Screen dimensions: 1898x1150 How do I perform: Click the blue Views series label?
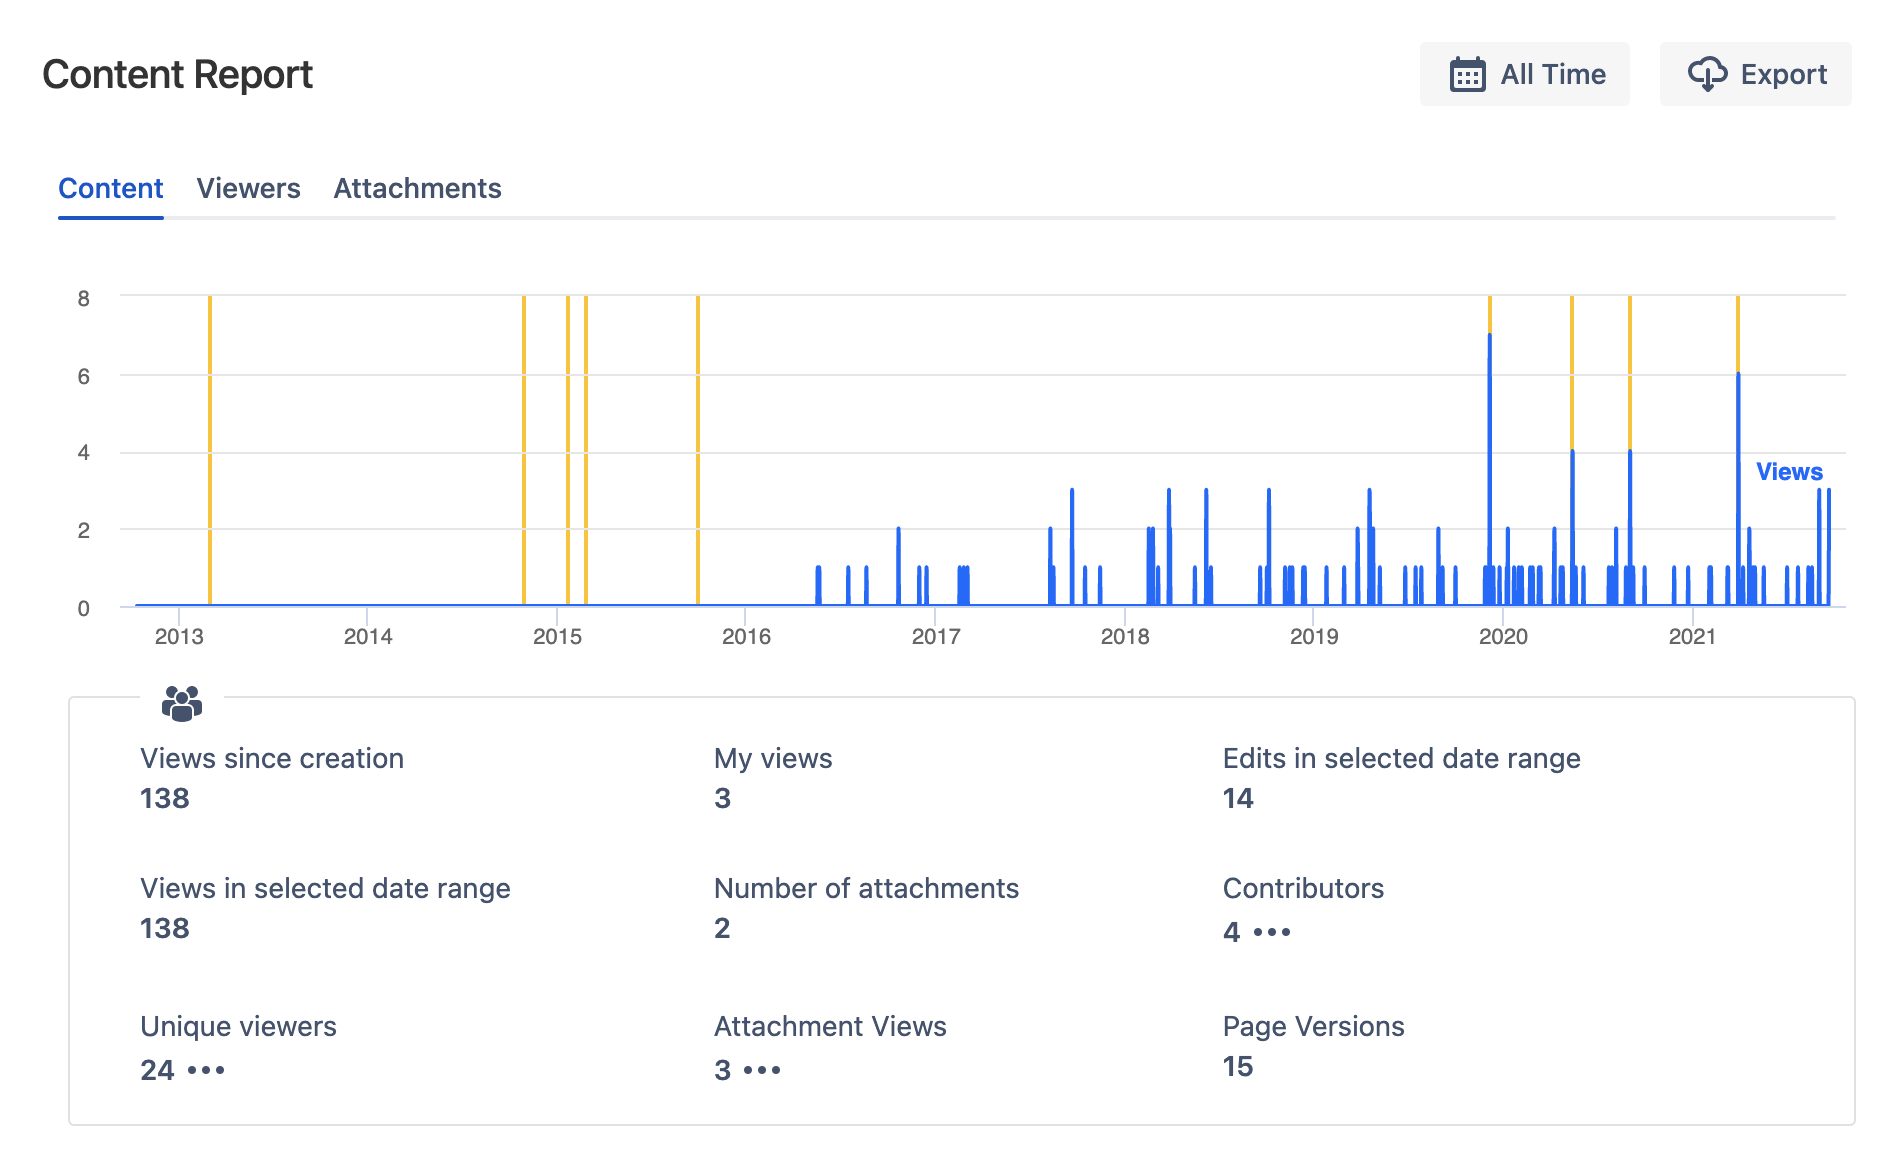tap(1788, 472)
